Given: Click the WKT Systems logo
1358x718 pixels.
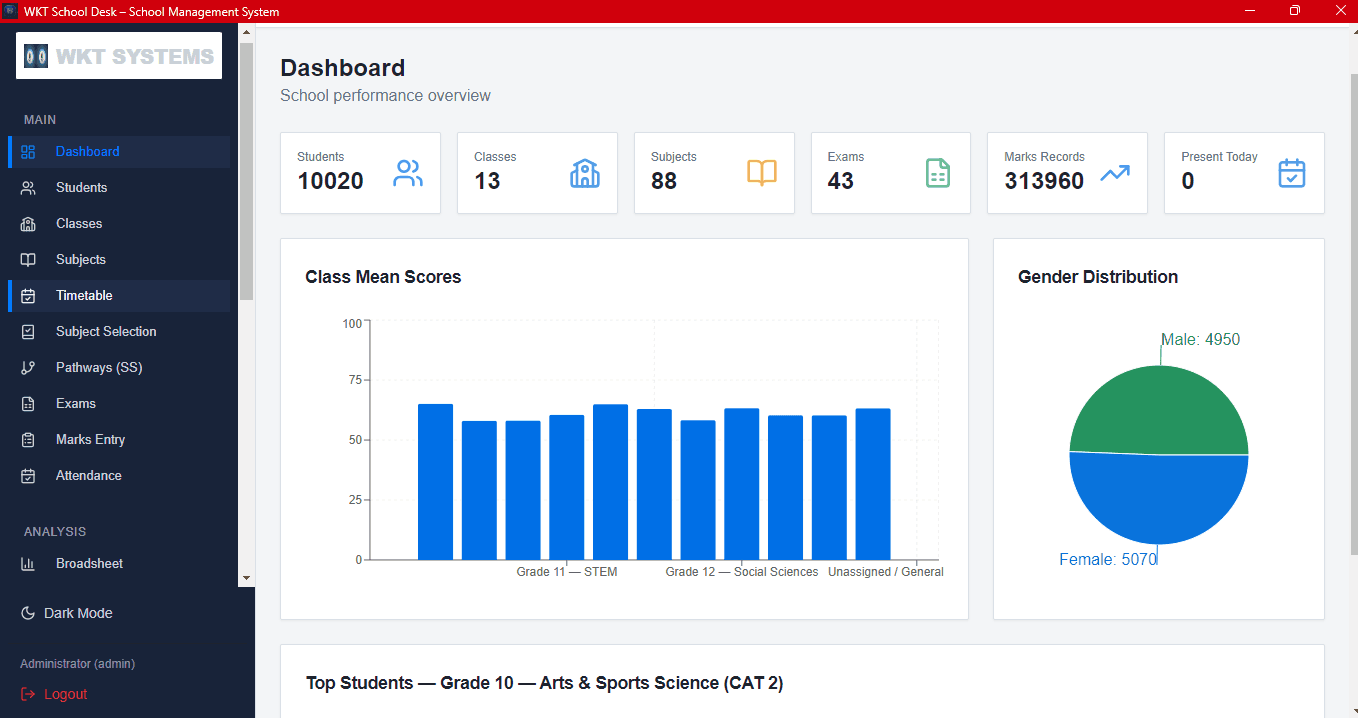Looking at the screenshot, I should pyautogui.click(x=118, y=56).
